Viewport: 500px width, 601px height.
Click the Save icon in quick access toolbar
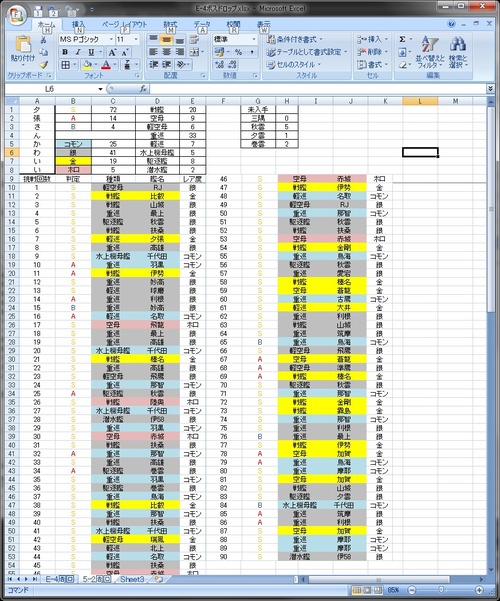pyautogui.click(x=38, y=11)
